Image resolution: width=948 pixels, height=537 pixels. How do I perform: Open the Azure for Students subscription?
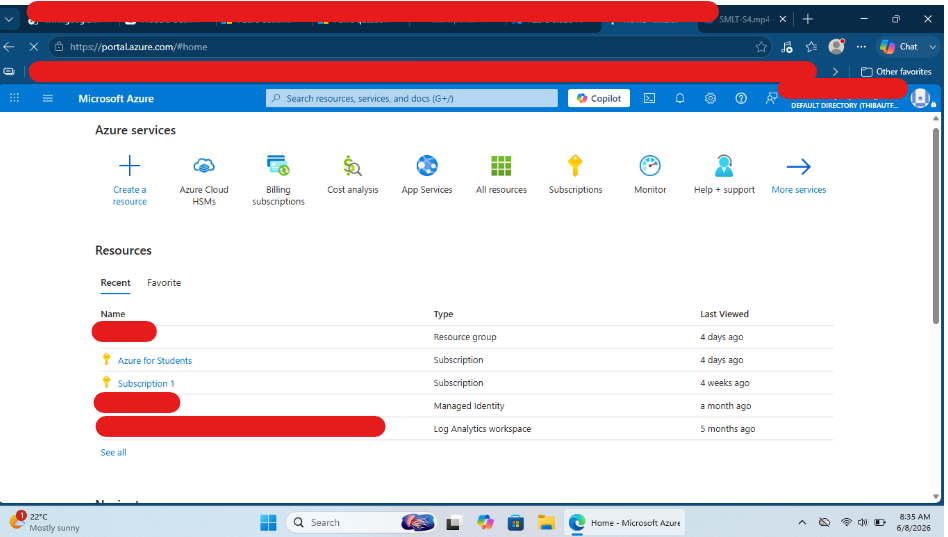(x=155, y=360)
